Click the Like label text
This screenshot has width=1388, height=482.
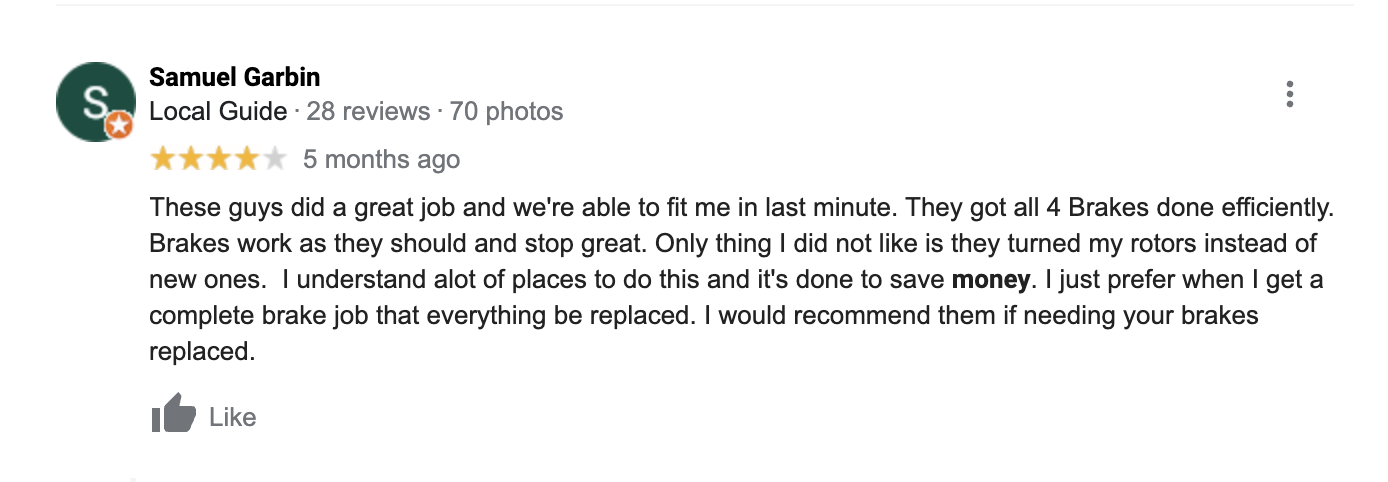(233, 417)
